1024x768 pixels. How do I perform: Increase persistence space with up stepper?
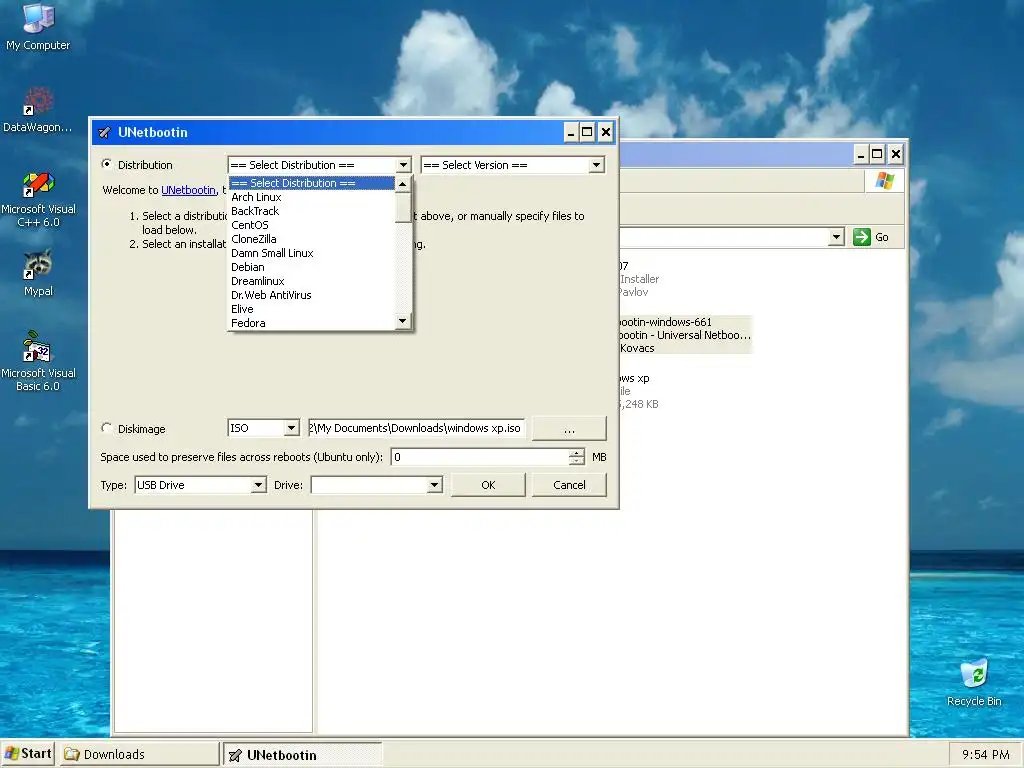pyautogui.click(x=577, y=452)
